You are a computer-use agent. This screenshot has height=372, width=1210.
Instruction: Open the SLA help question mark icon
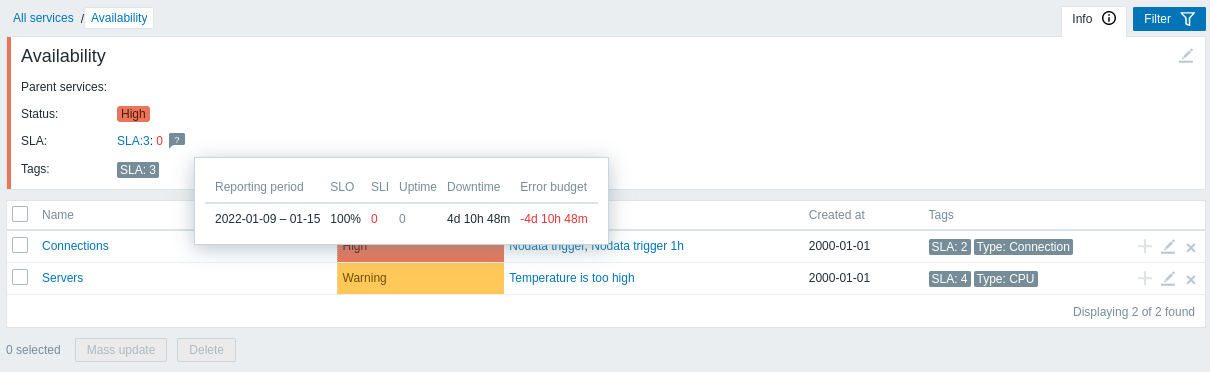click(x=177, y=141)
